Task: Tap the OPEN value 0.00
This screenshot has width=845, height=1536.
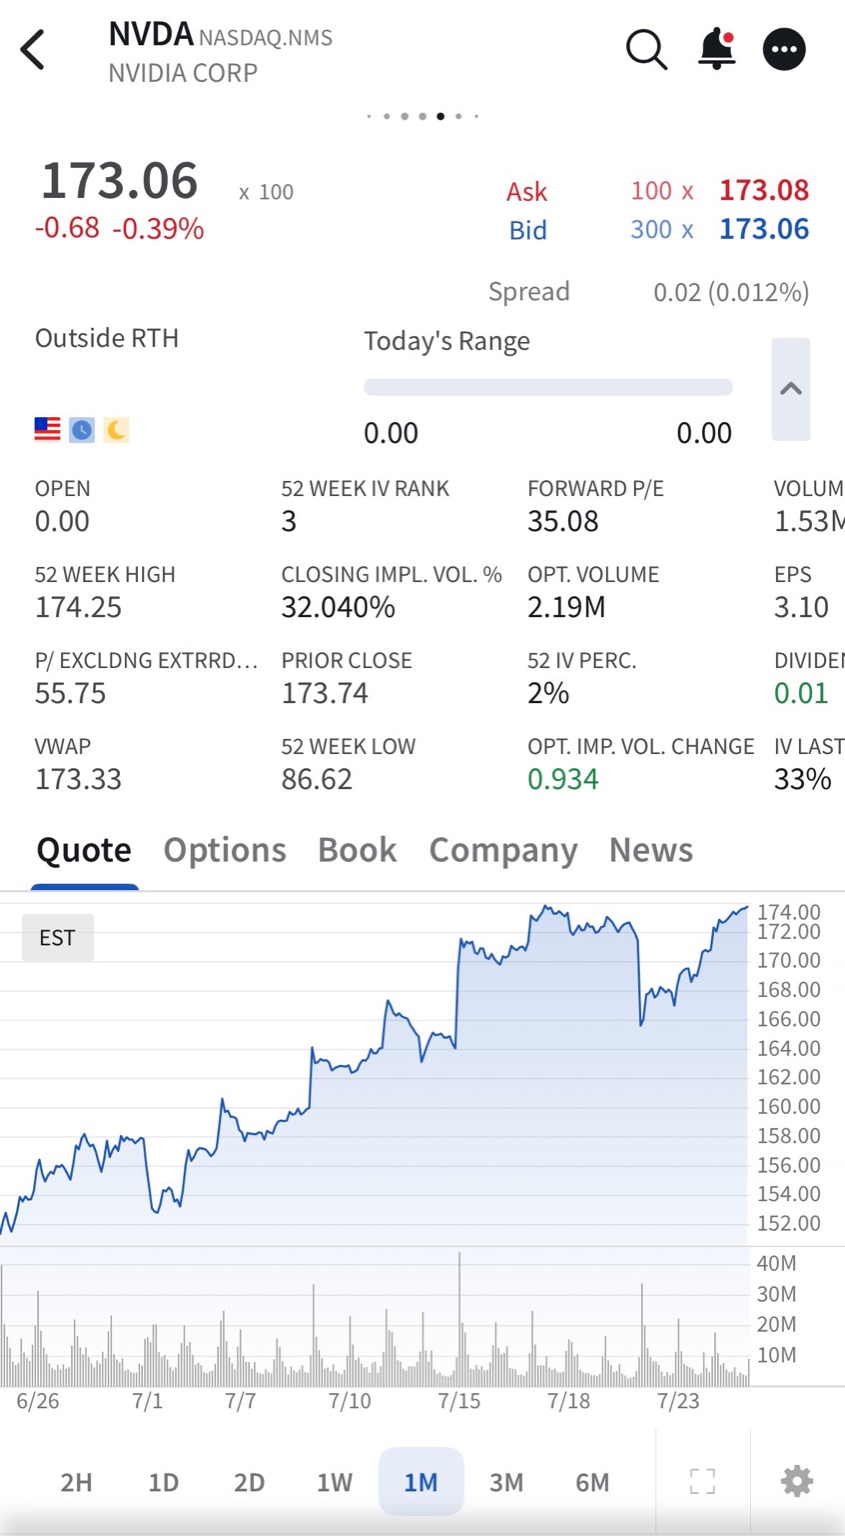Action: coord(62,521)
